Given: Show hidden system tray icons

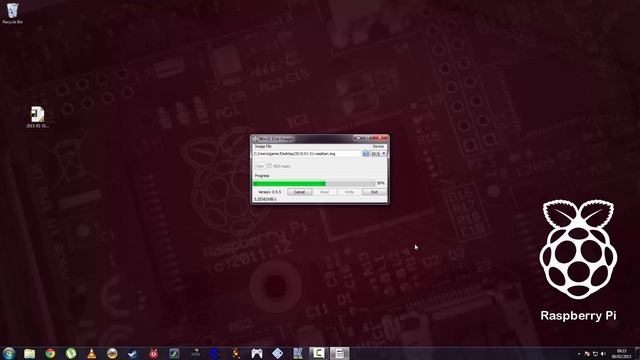Looking at the screenshot, I should [579, 354].
